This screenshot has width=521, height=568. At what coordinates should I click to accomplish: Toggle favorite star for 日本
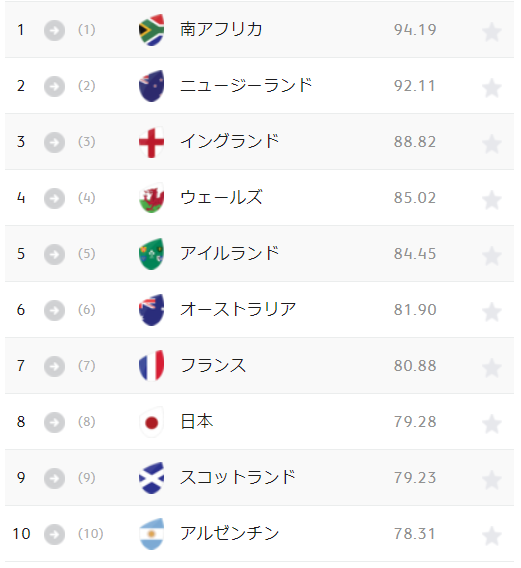(x=492, y=423)
